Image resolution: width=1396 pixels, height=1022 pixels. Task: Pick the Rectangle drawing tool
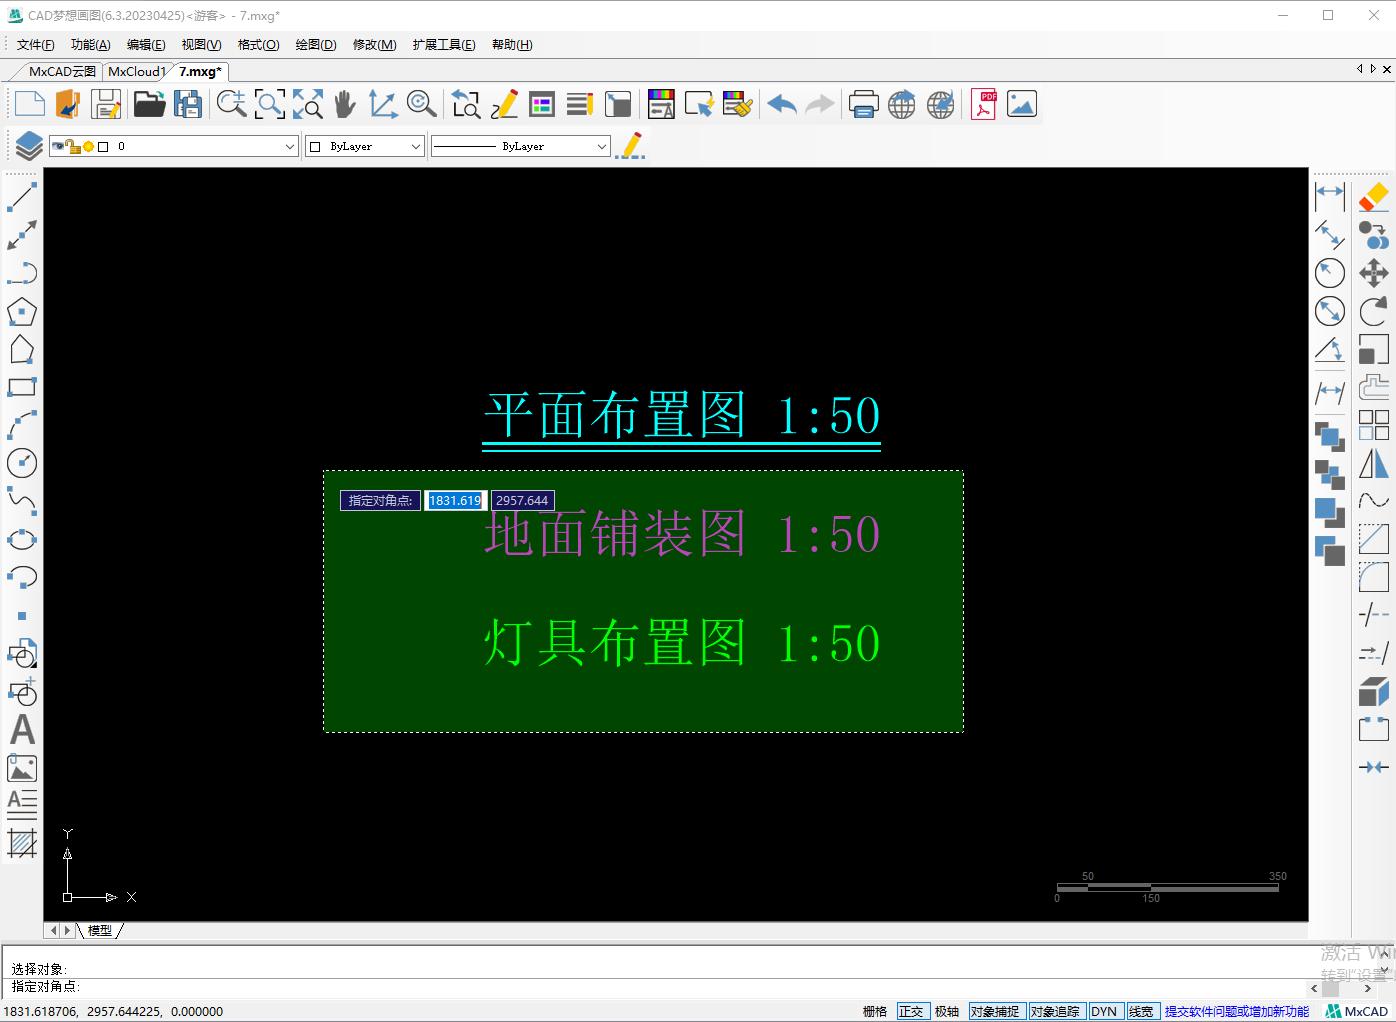[x=23, y=387]
